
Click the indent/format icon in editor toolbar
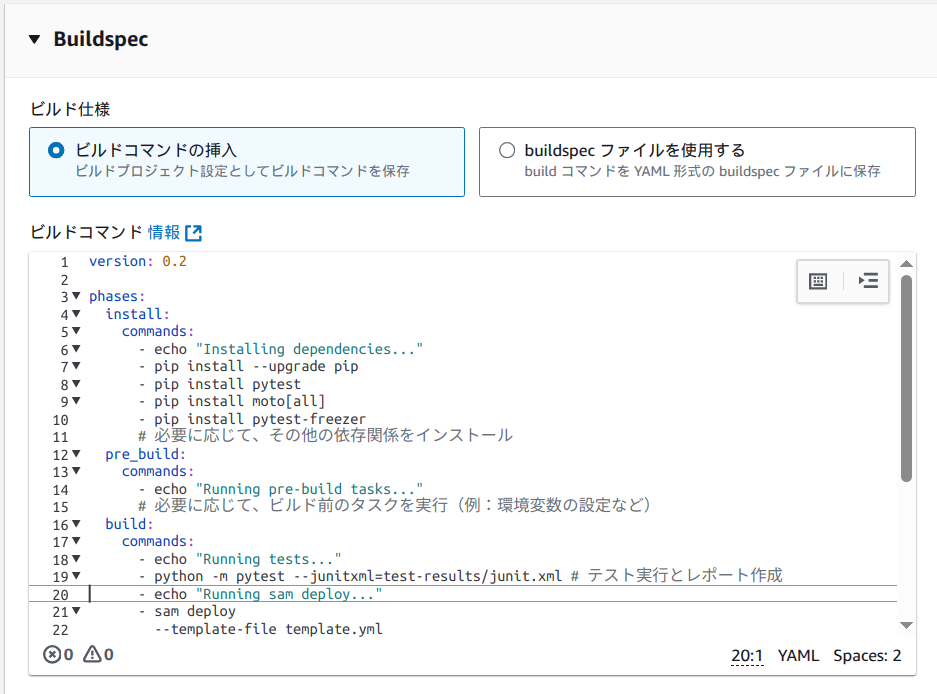tap(868, 281)
